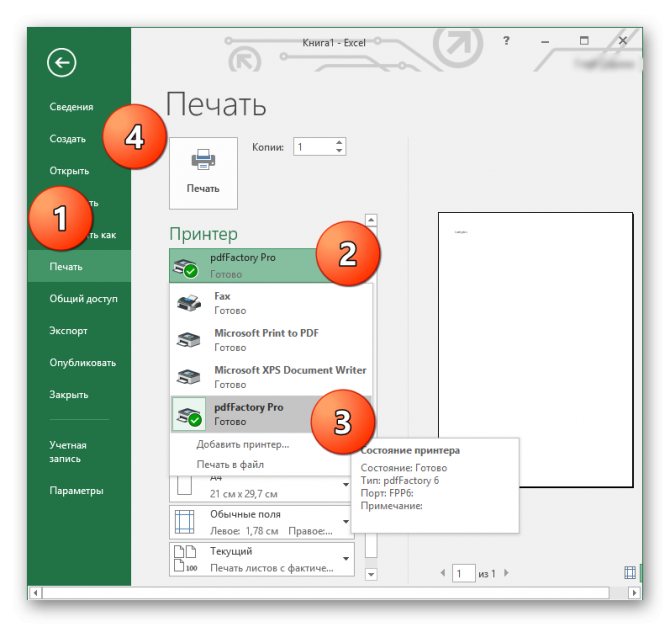Open Учетная запись in the sidebar
Image resolution: width=670 pixels, height=627 pixels.
(68, 452)
